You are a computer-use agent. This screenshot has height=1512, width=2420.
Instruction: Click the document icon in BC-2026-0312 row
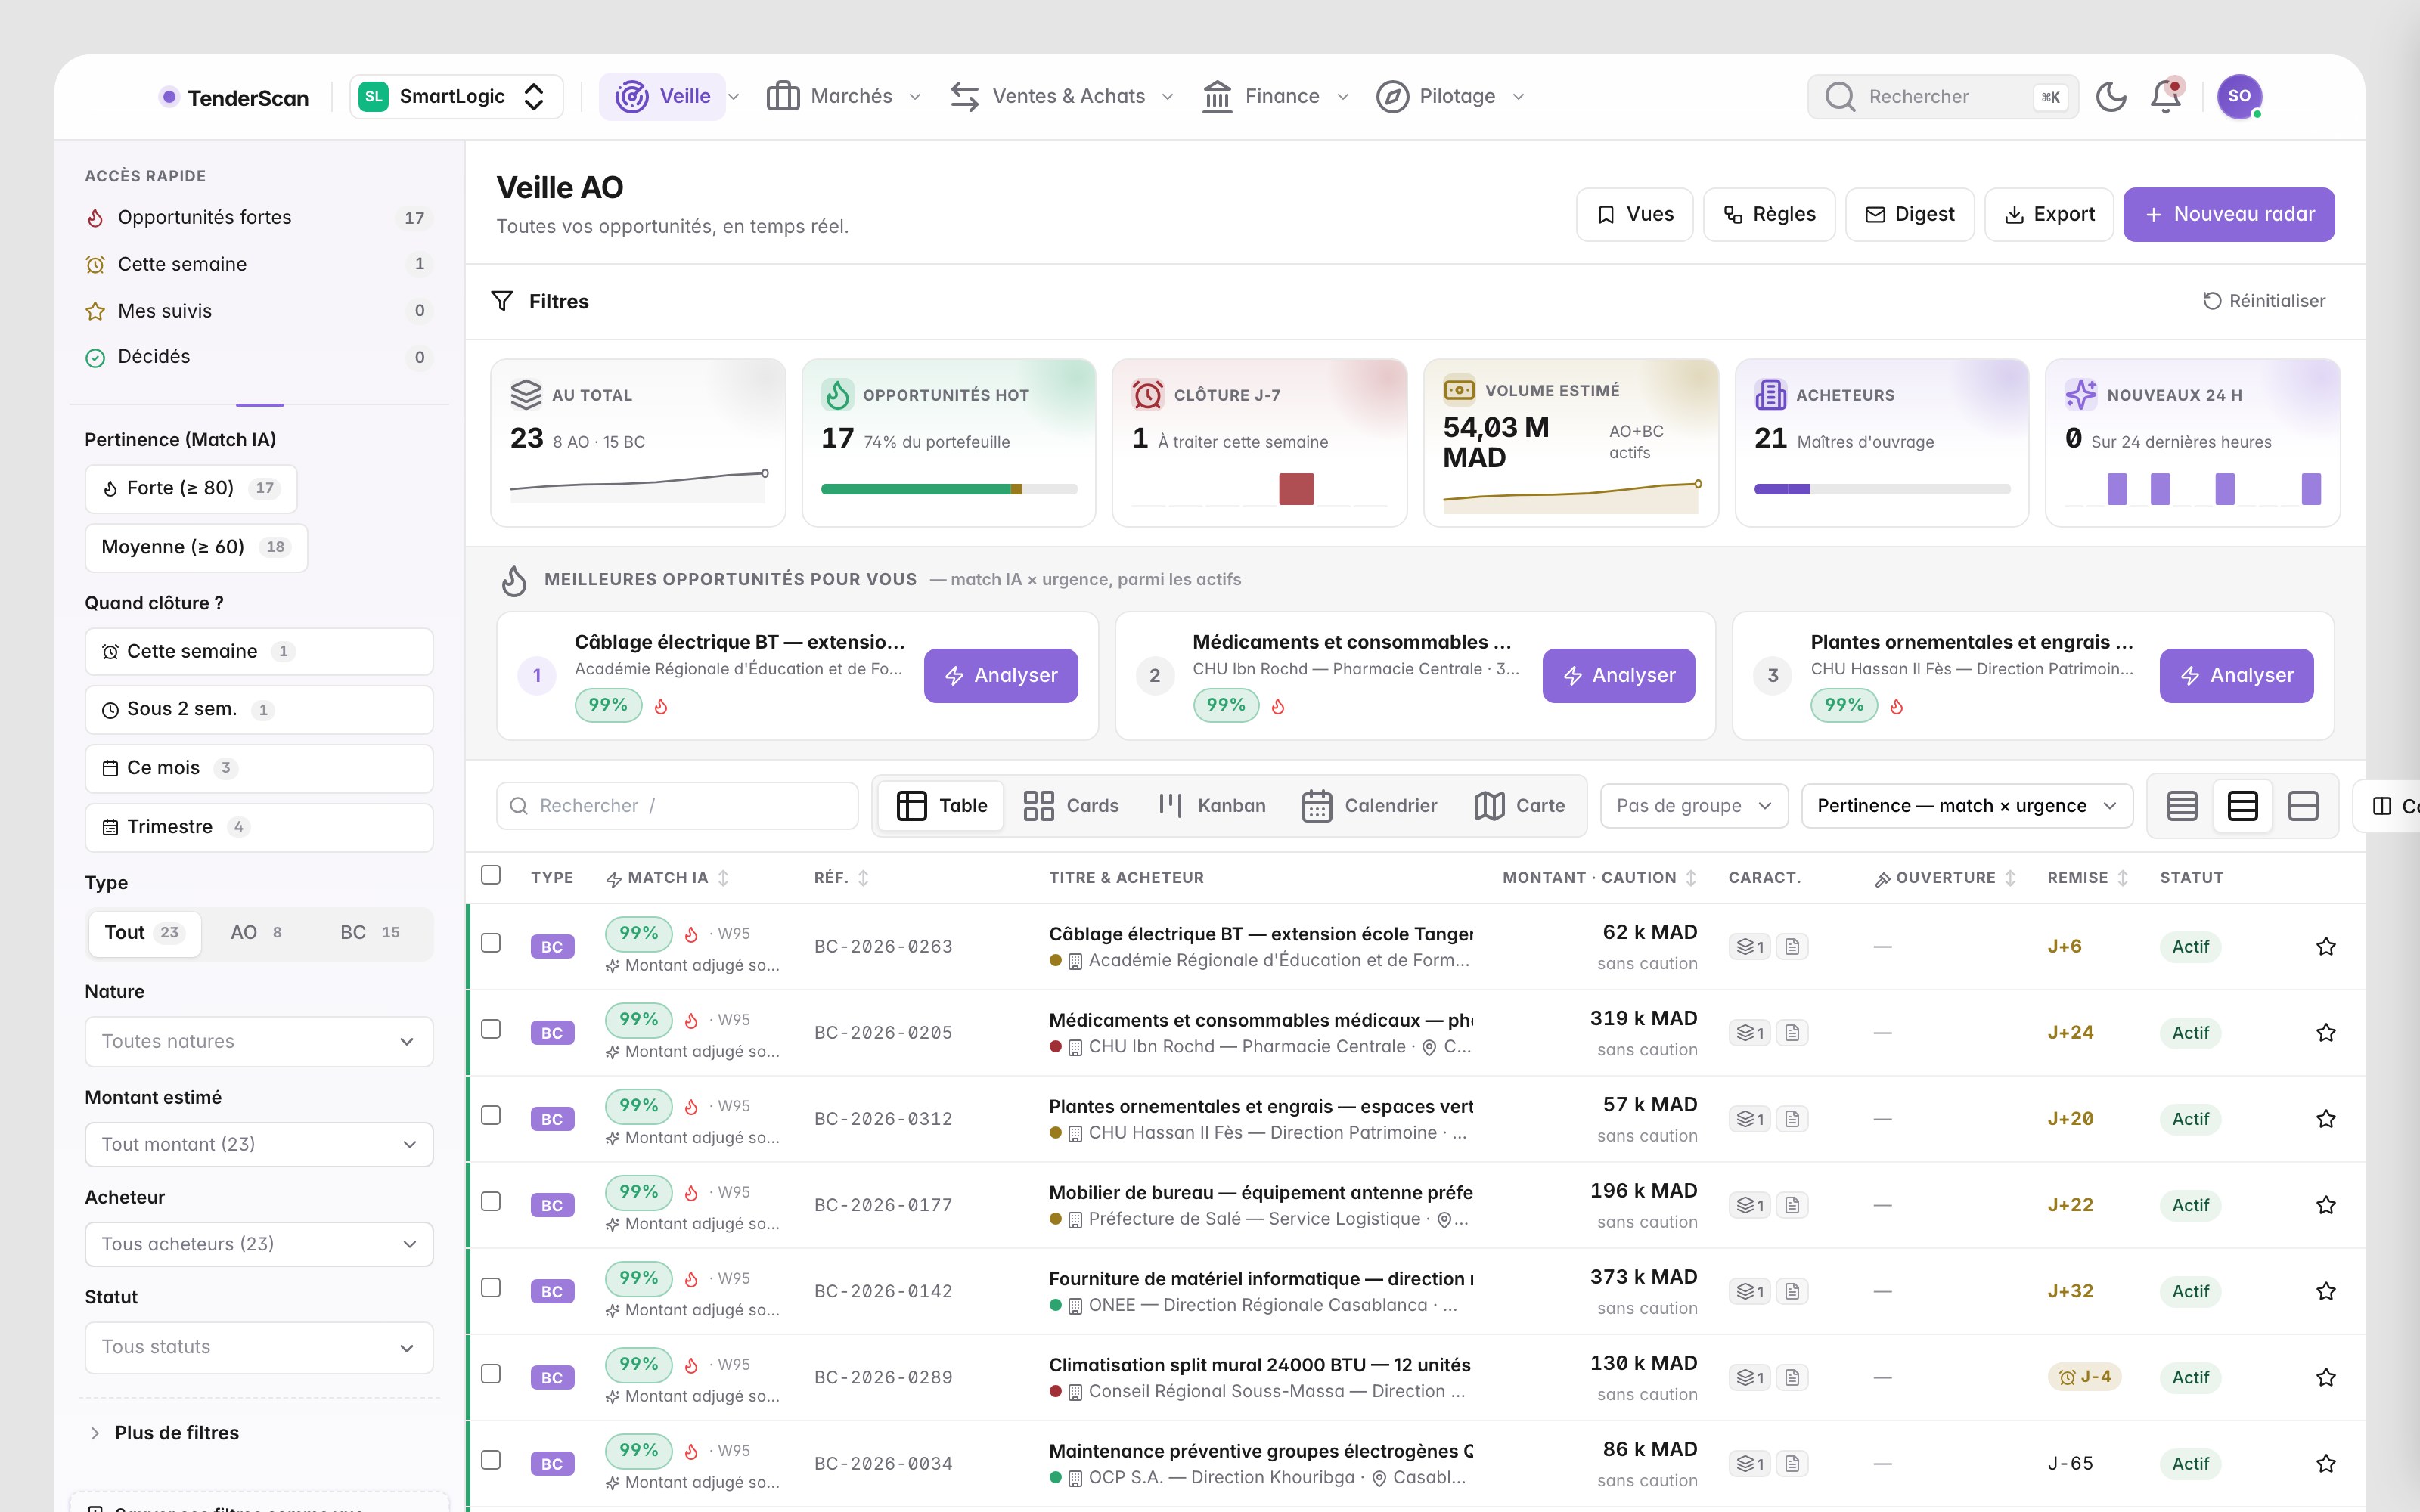pos(1792,1118)
